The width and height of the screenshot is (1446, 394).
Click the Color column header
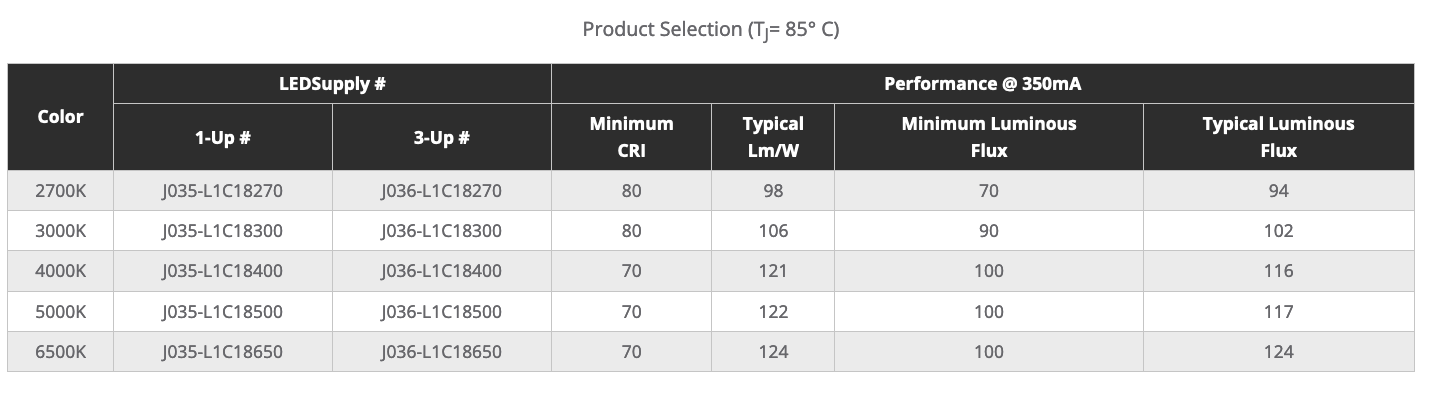point(60,117)
